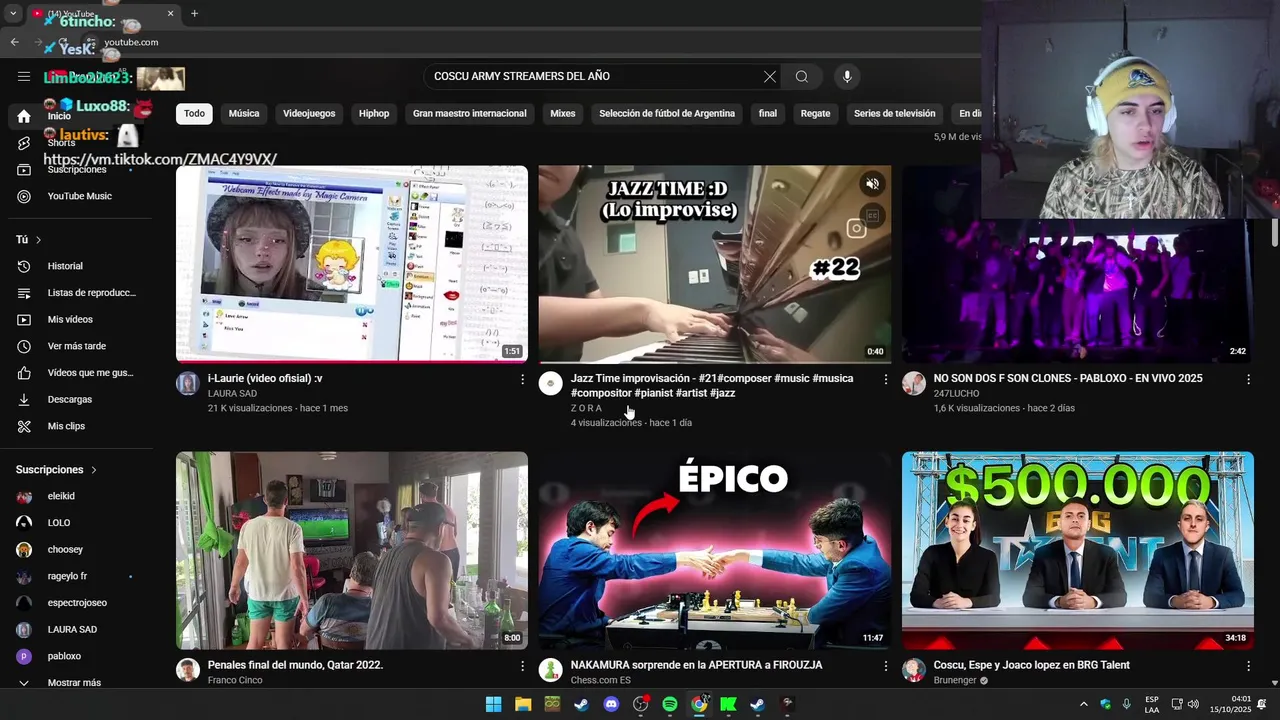The height and width of the screenshot is (720, 1280).
Task: Clear the search query with the X
Action: 770,77
